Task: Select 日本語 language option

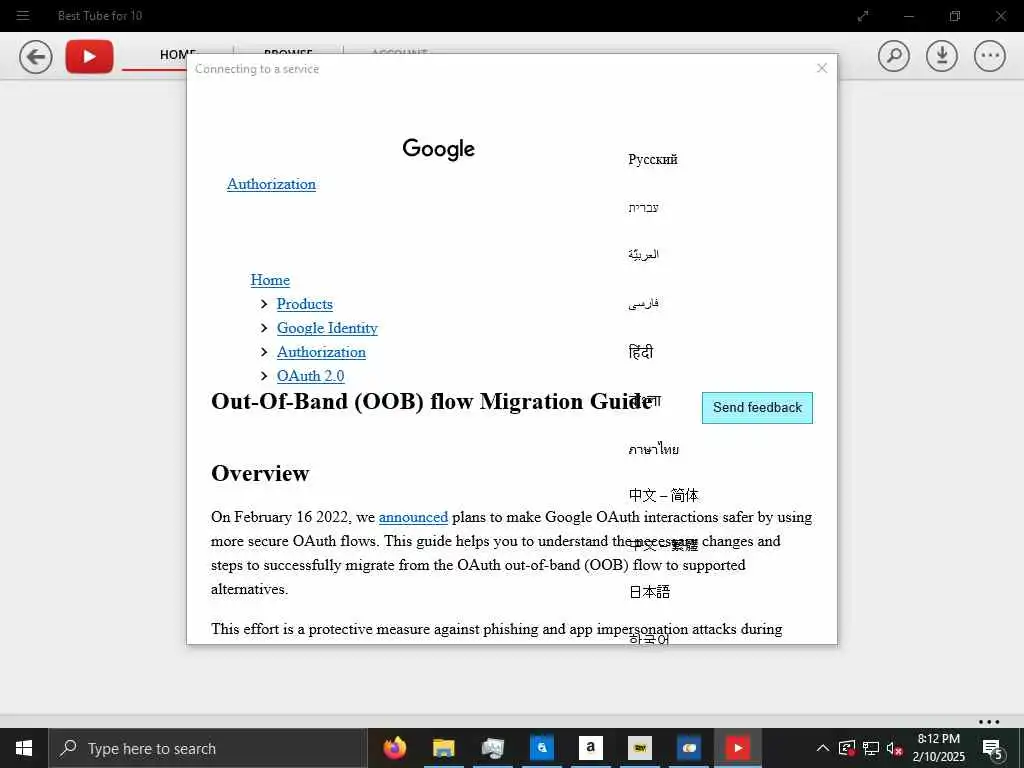Action: 649,592
